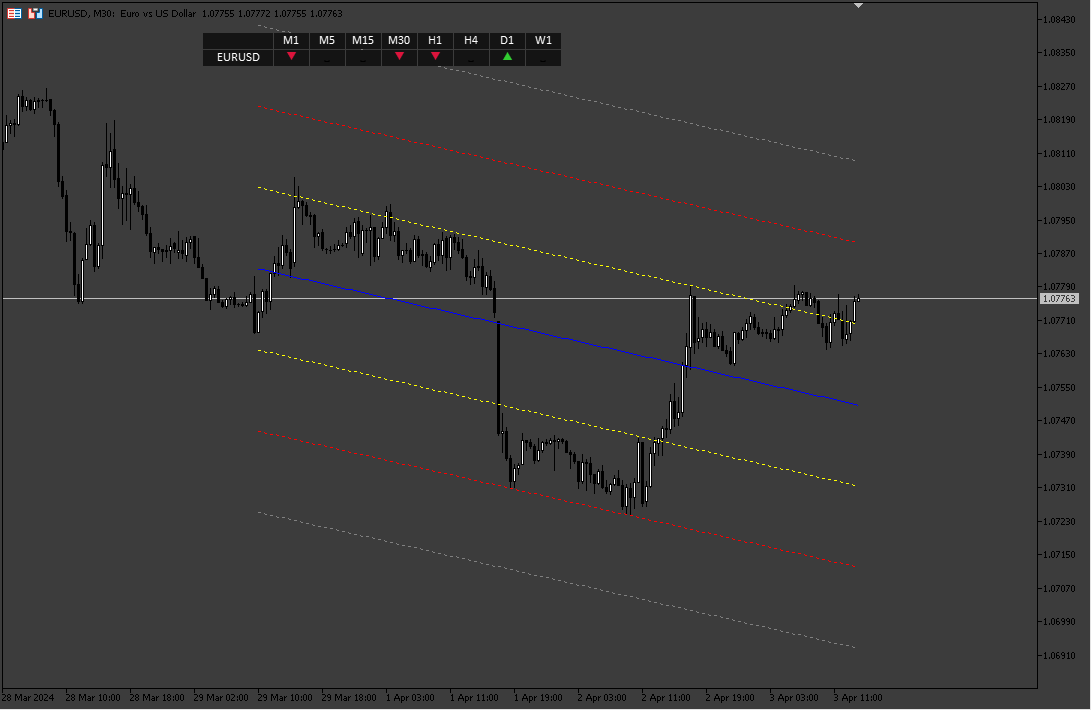Click the W1 timeframe header

[x=543, y=40]
